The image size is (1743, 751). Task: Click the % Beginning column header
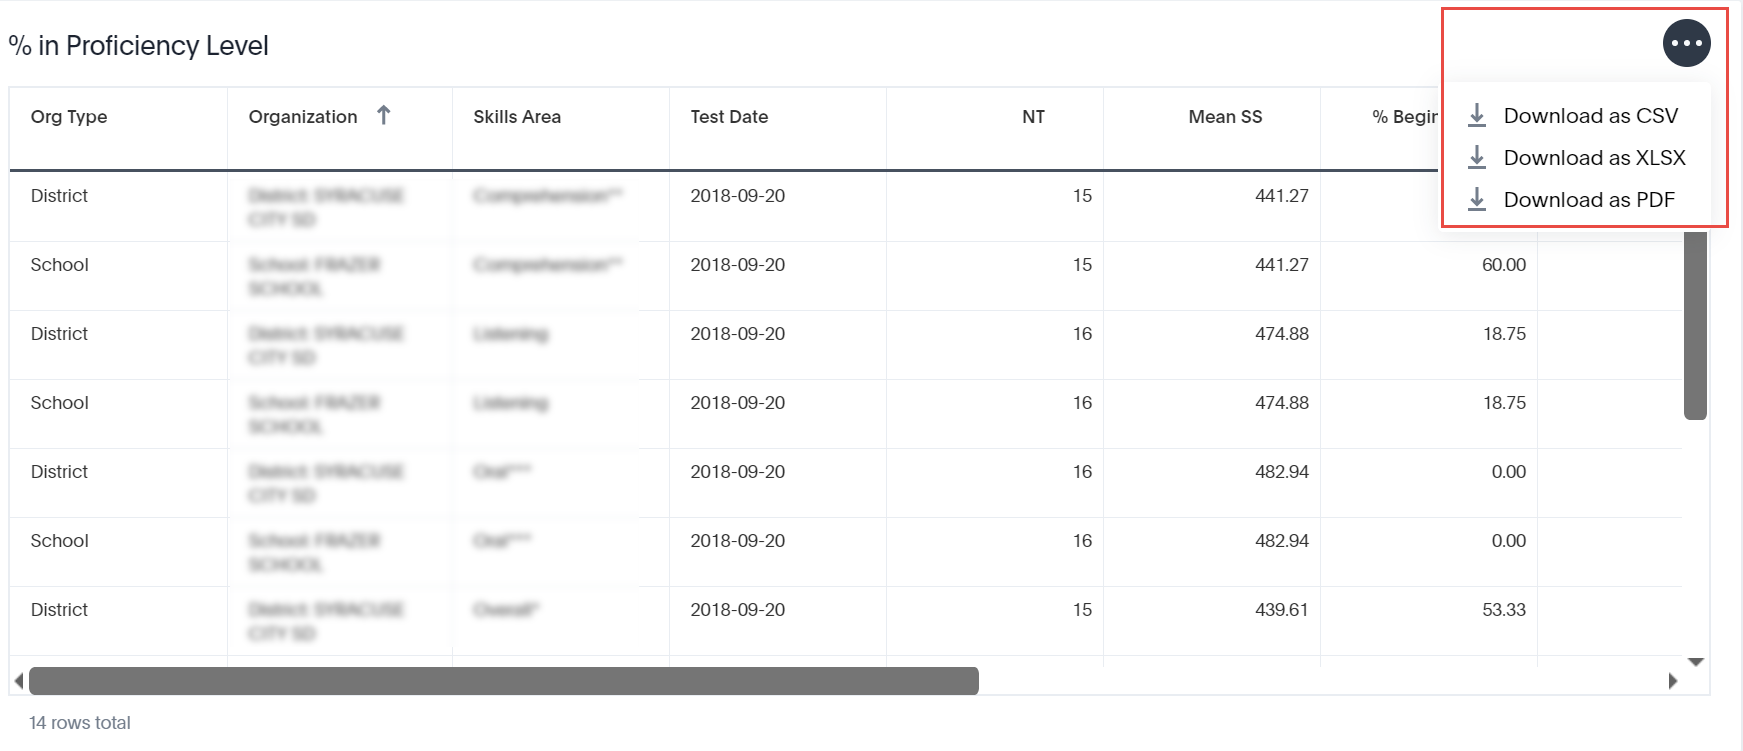tap(1404, 117)
